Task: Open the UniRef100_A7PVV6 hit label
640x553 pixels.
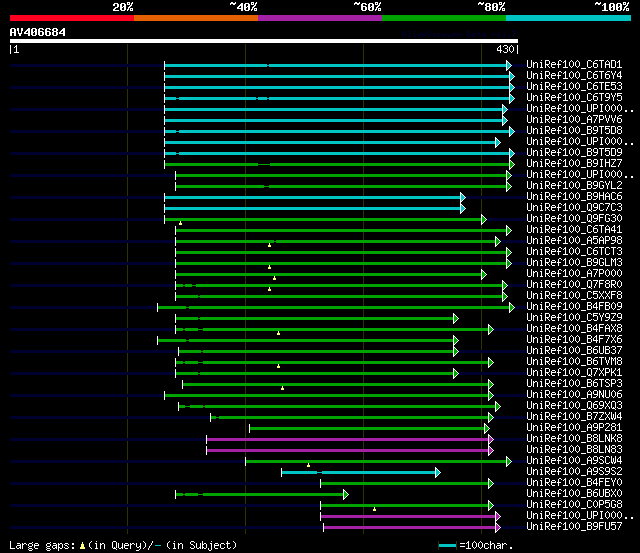Action: [x=574, y=120]
